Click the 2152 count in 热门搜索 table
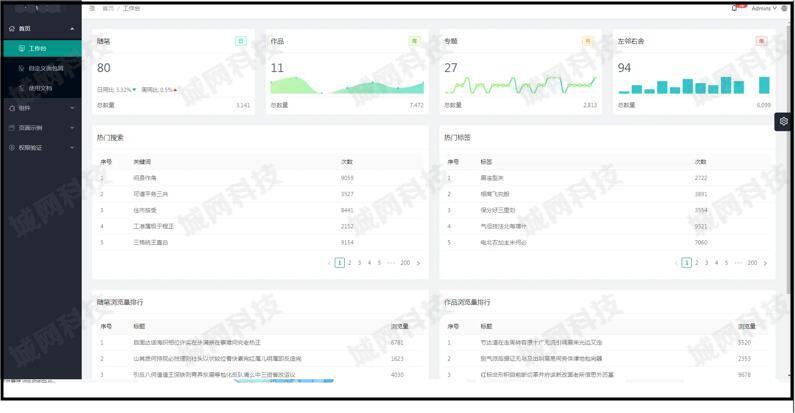 [347, 227]
